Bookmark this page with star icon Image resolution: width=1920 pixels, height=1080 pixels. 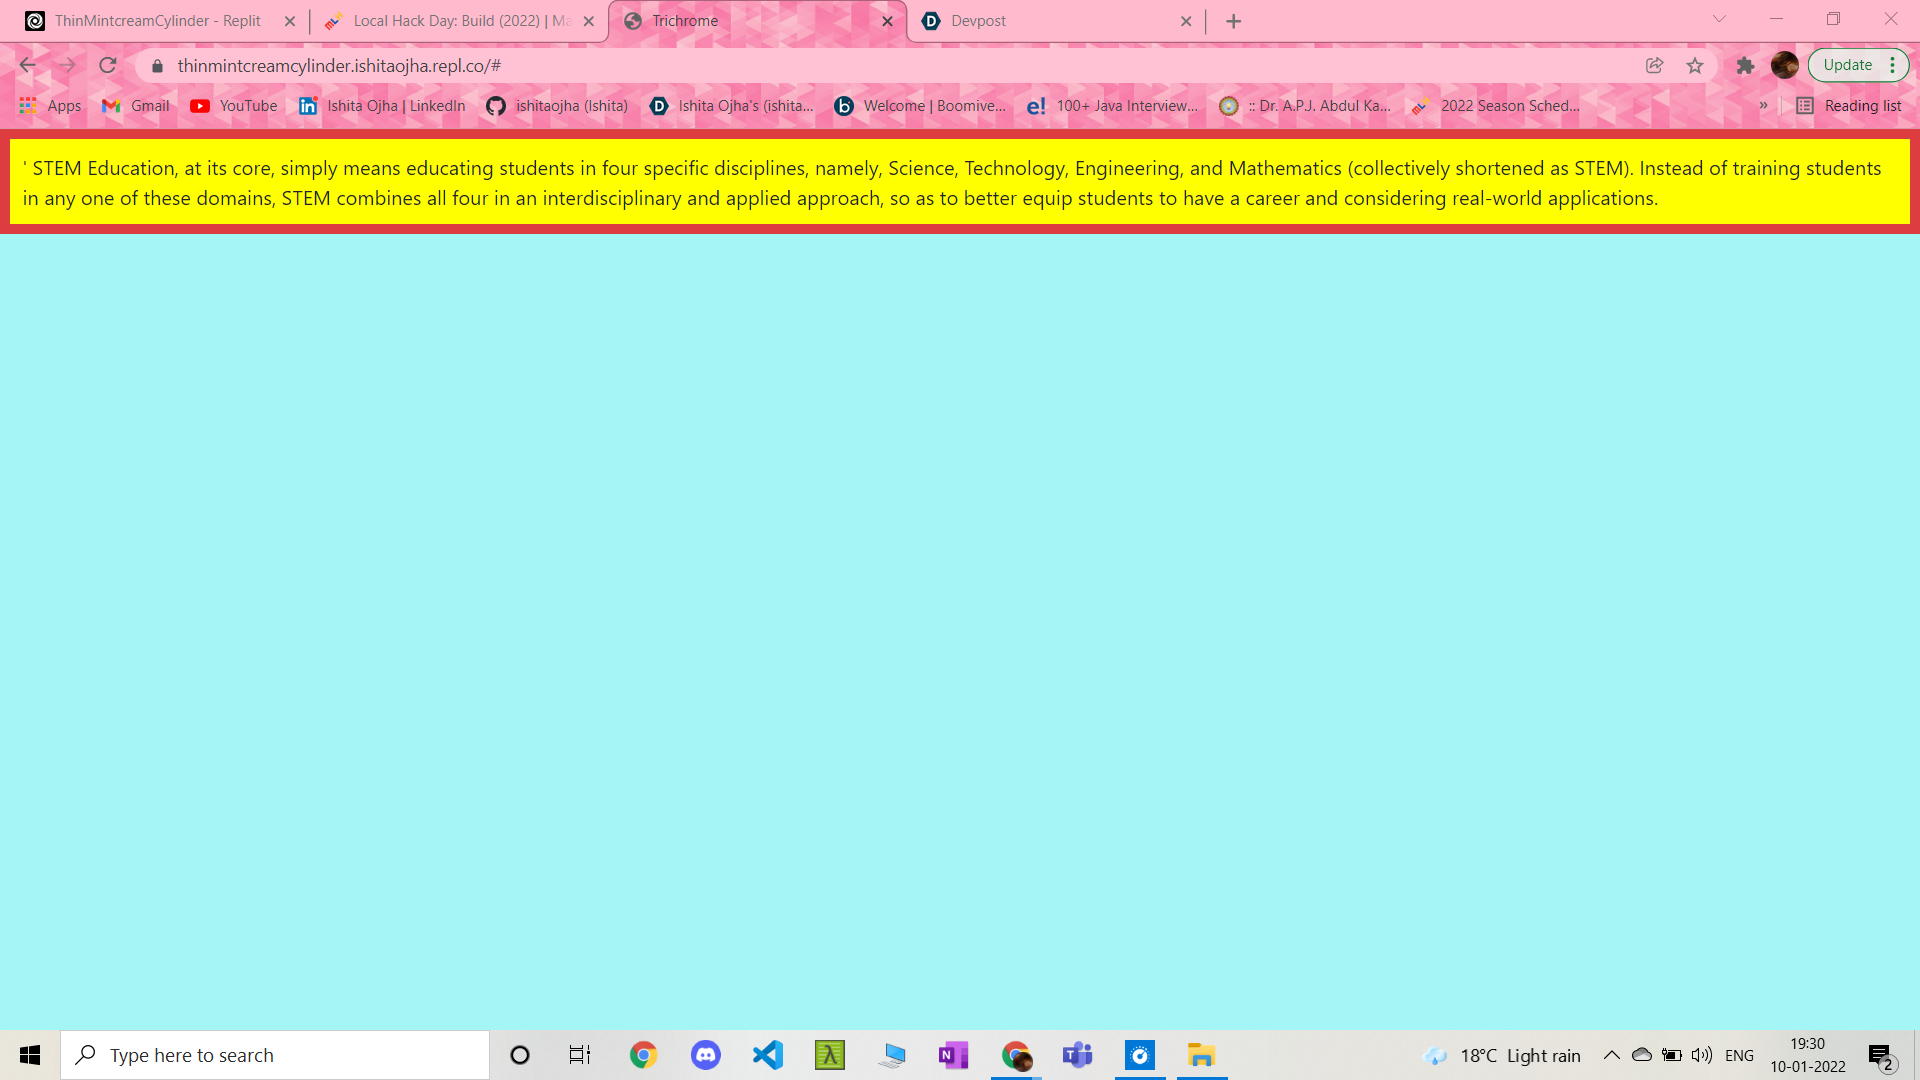[1695, 66]
